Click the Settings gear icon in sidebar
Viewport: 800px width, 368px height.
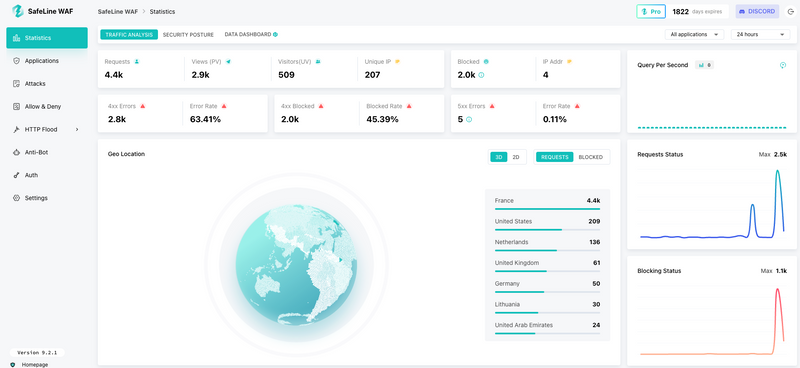tap(16, 198)
